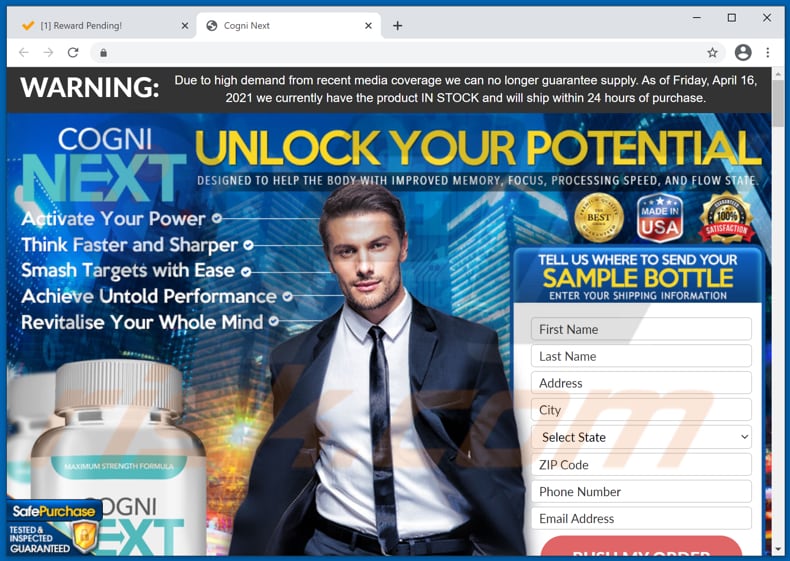The width and height of the screenshot is (790, 561).
Task: Click the globe favicon on Cogni Next tab
Action: pyautogui.click(x=212, y=26)
